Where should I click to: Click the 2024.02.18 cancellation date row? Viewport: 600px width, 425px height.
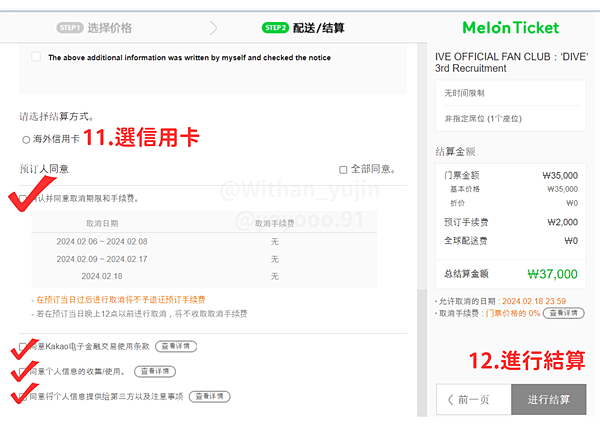[204, 276]
